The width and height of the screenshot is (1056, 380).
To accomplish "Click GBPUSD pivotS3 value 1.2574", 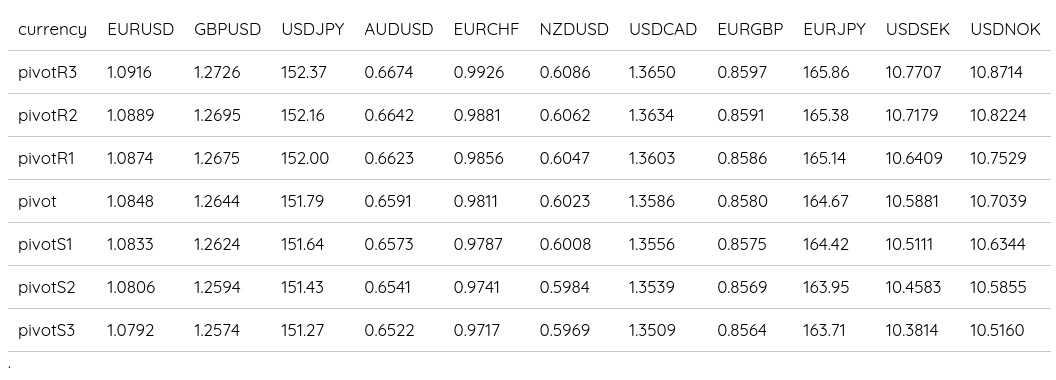I will pyautogui.click(x=216, y=331).
